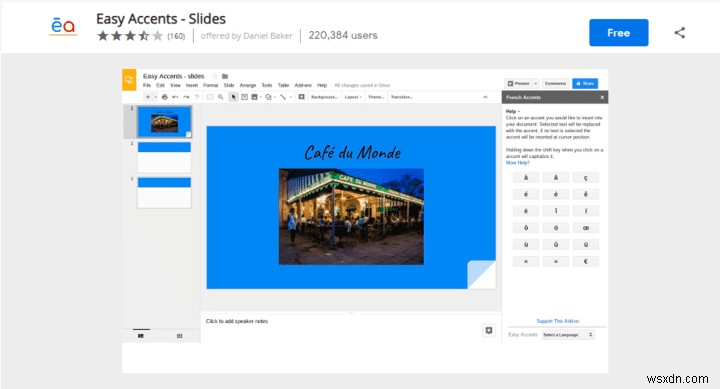Star the Easy Accents - slides presentation
Viewport: 720px width, 389px height.
(x=214, y=76)
